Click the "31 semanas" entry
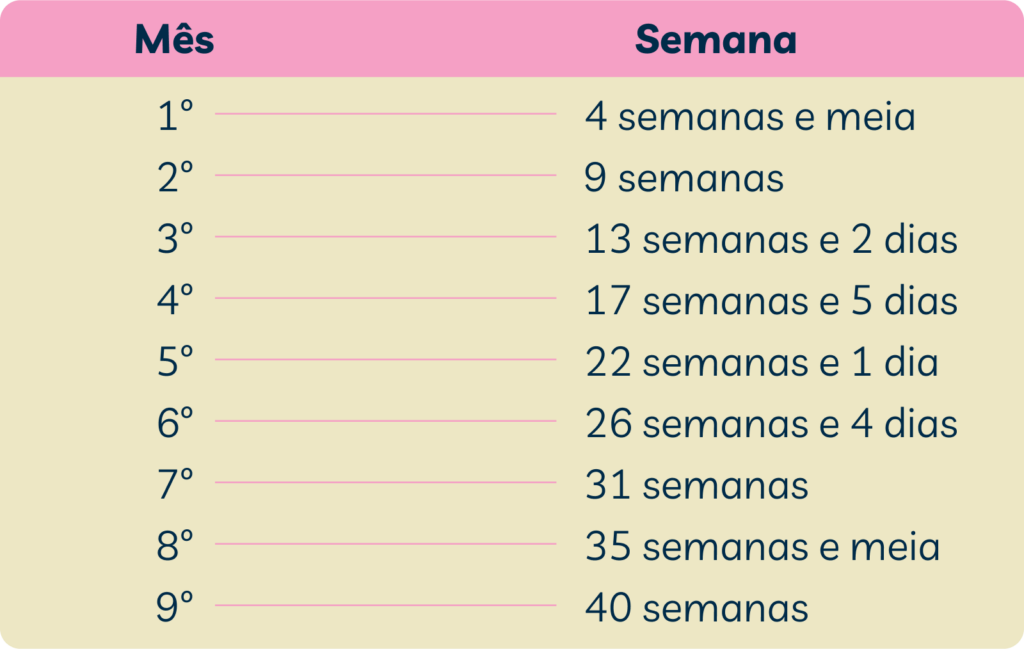This screenshot has width=1024, height=649. click(x=697, y=485)
